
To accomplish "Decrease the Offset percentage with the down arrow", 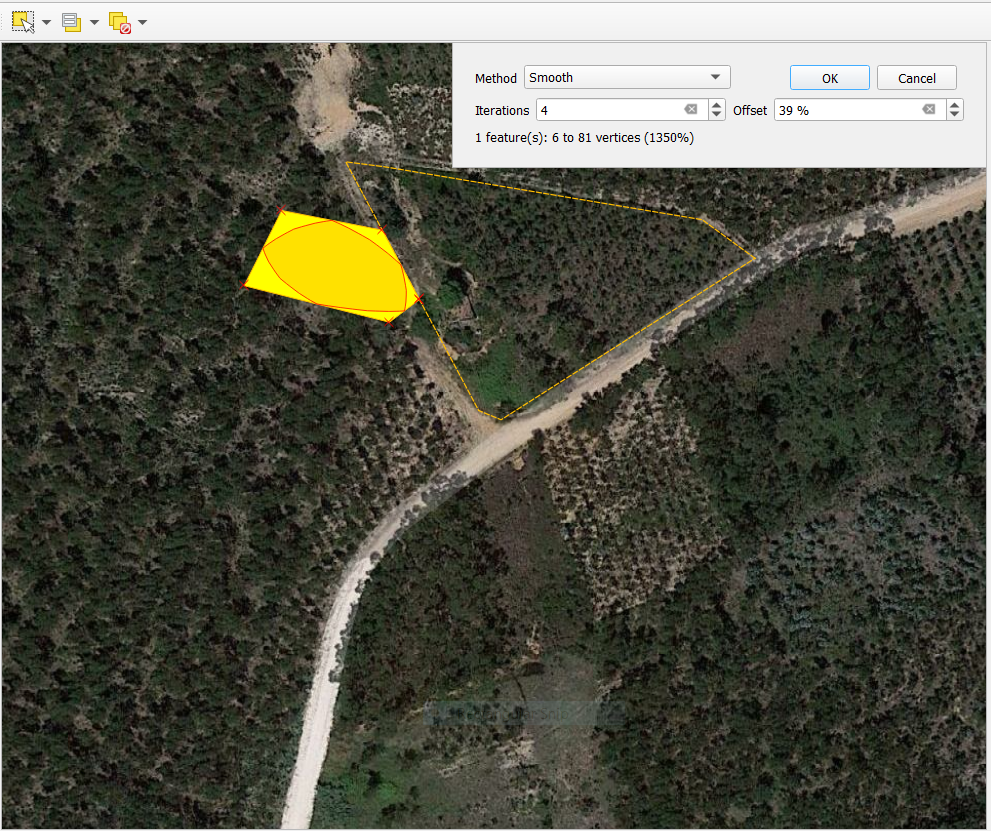I will [954, 115].
